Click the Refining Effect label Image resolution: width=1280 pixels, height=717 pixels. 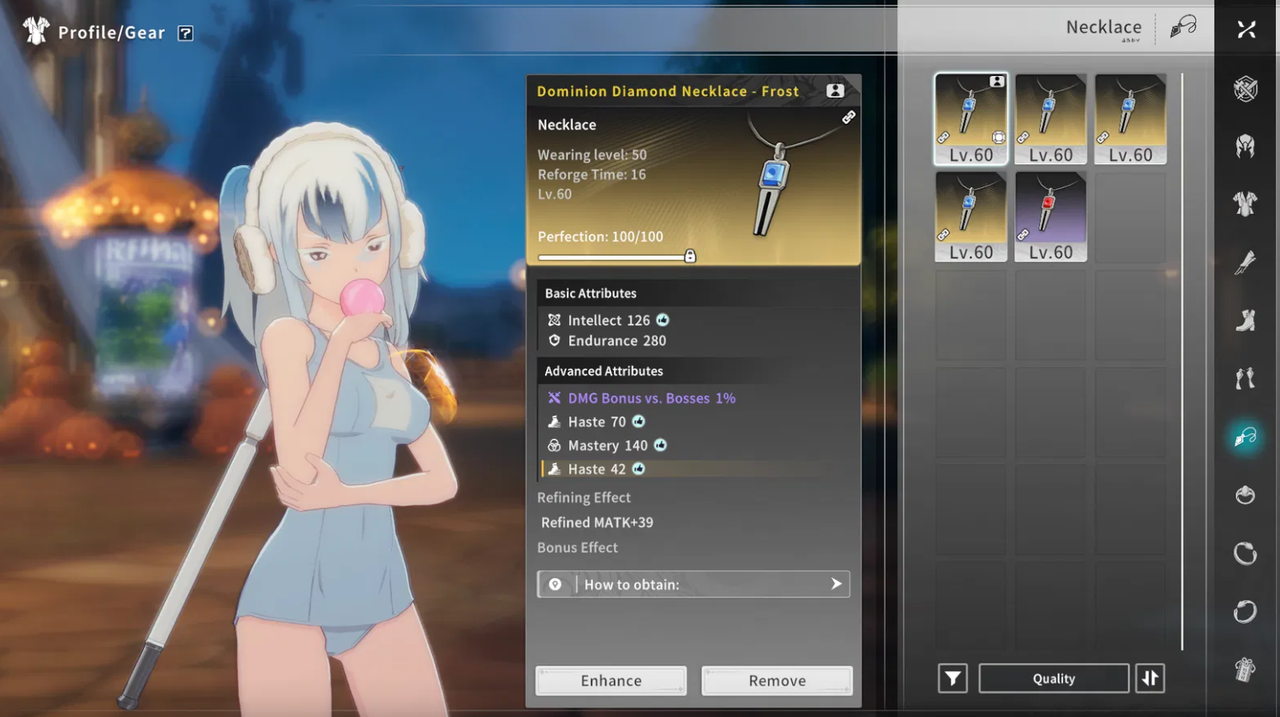(x=584, y=497)
